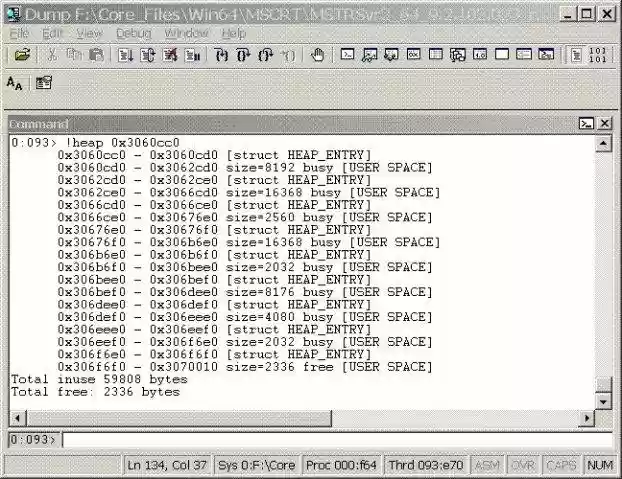Open the Watch window toolbar icon

click(x=370, y=55)
